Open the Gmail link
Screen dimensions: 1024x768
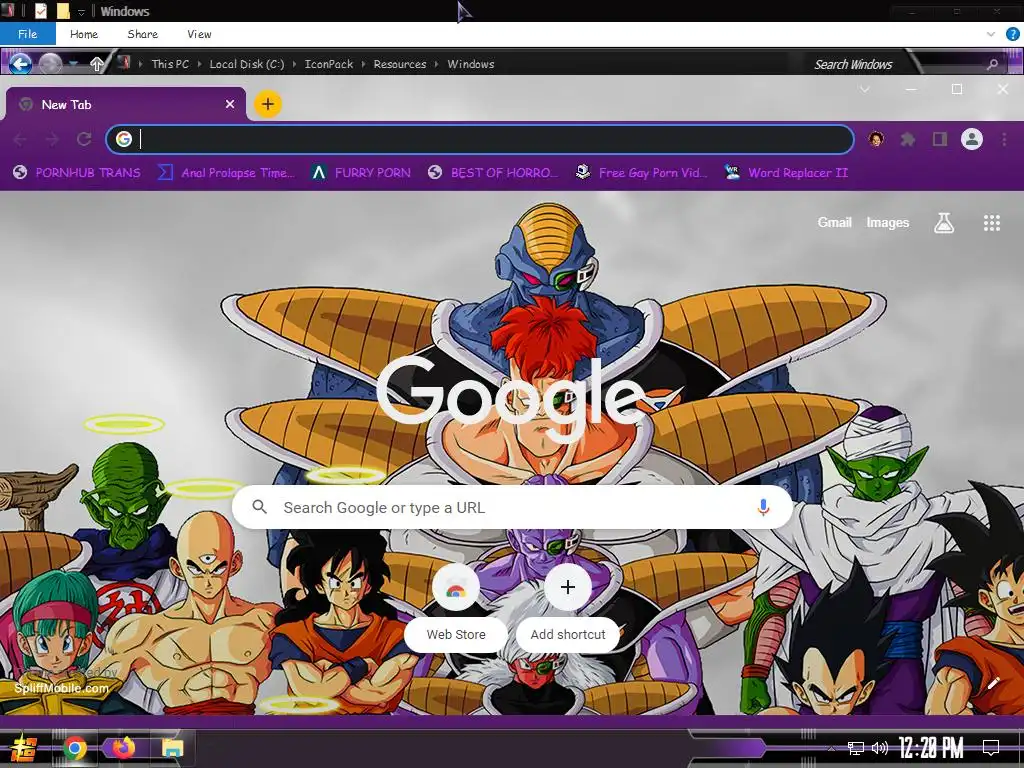point(835,223)
